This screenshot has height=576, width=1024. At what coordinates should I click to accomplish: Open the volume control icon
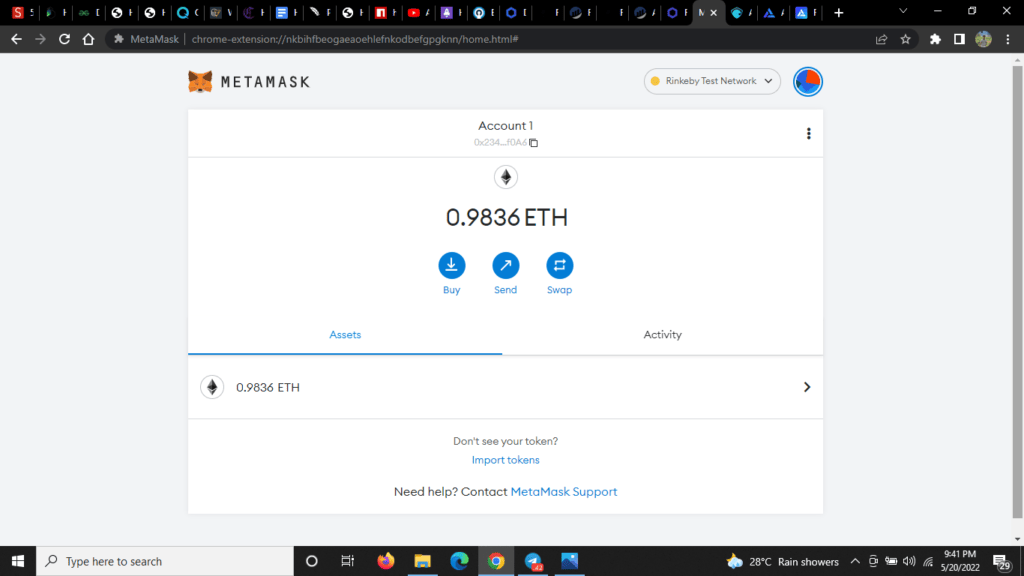[909, 562]
